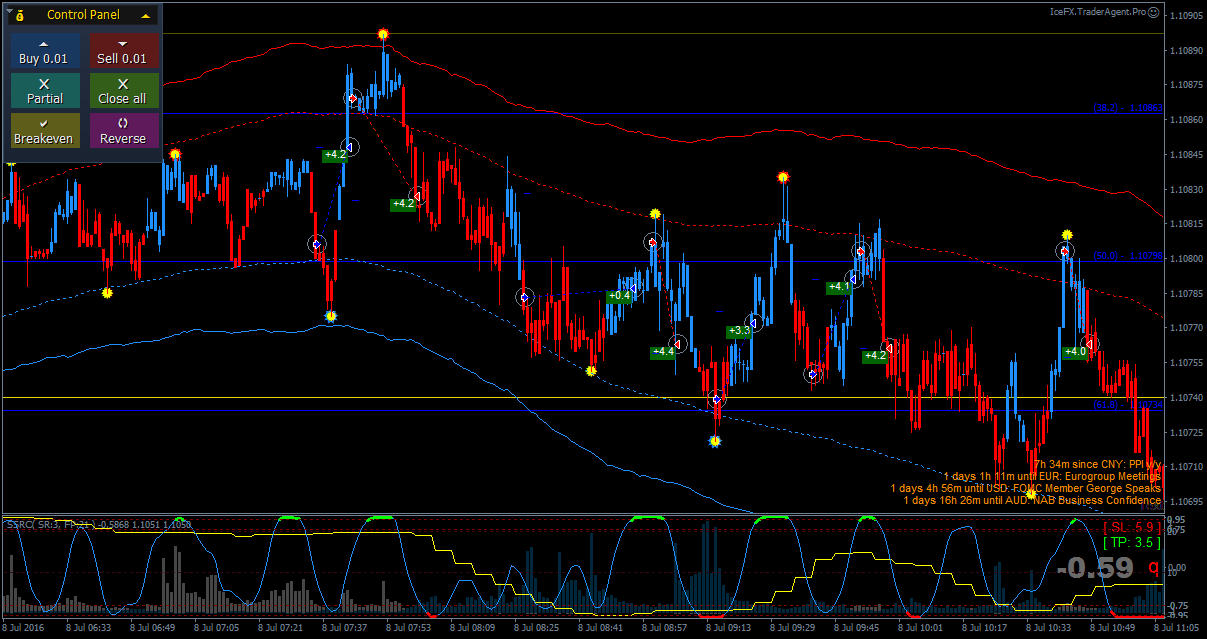Image resolution: width=1207 pixels, height=639 pixels.
Task: Click the green TP: 3.5 label
Action: (1131, 543)
